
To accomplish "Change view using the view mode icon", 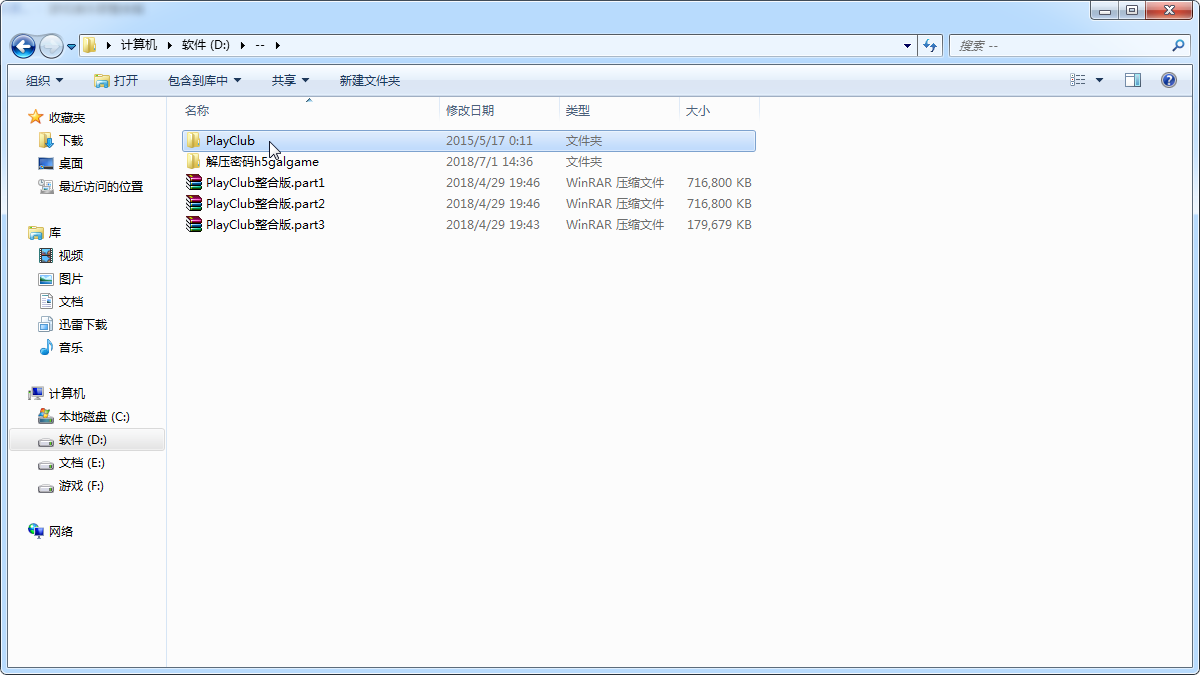I will 1078,80.
